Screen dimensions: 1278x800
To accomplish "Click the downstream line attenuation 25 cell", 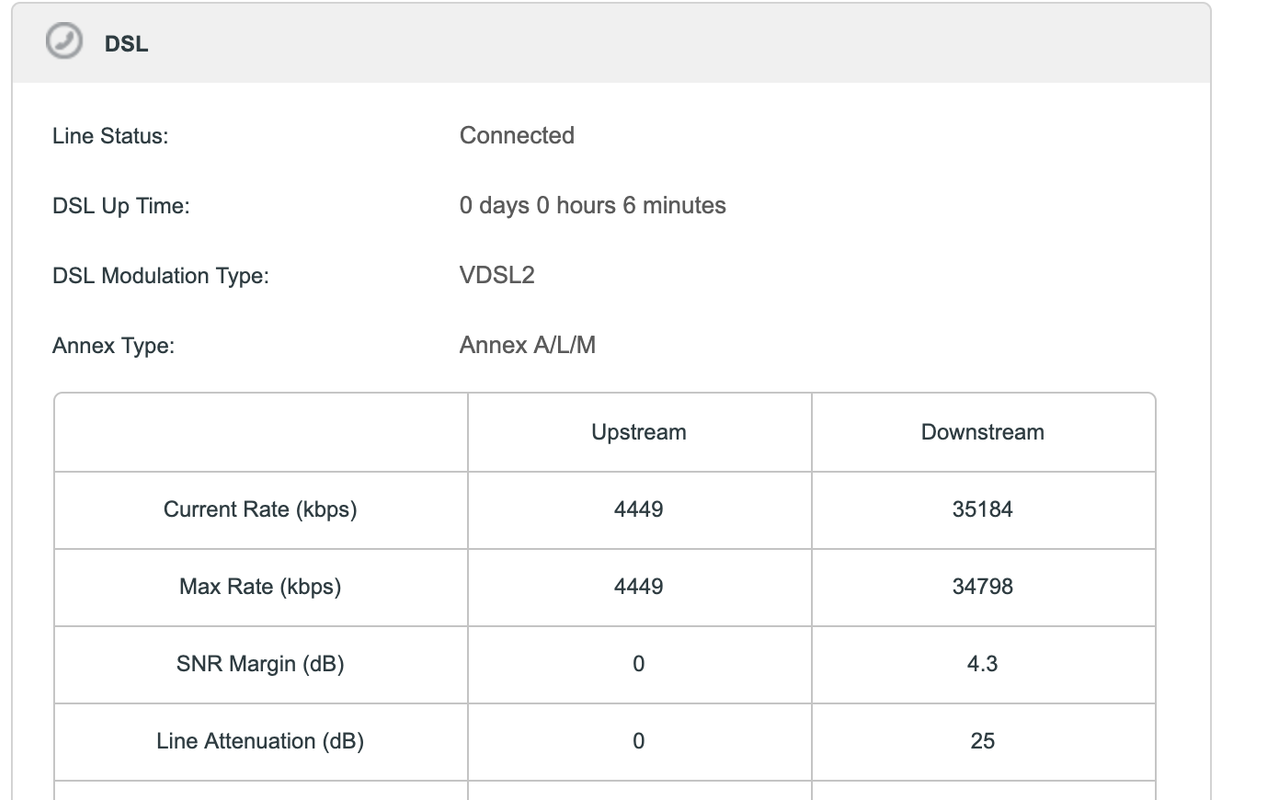I will (983, 741).
